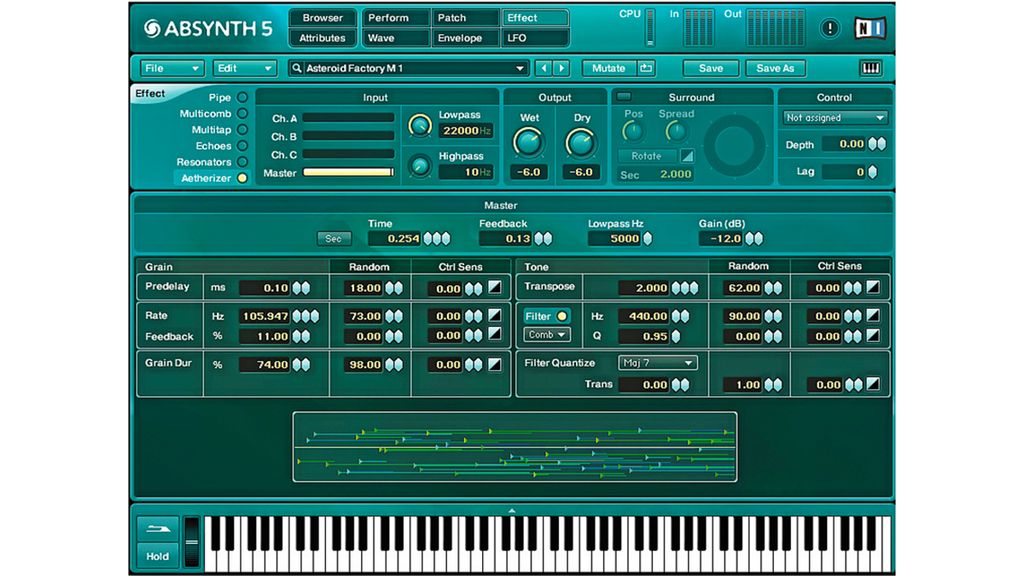Click the next-preset arrow beside the preset name
The height and width of the screenshot is (576, 1024).
561,68
